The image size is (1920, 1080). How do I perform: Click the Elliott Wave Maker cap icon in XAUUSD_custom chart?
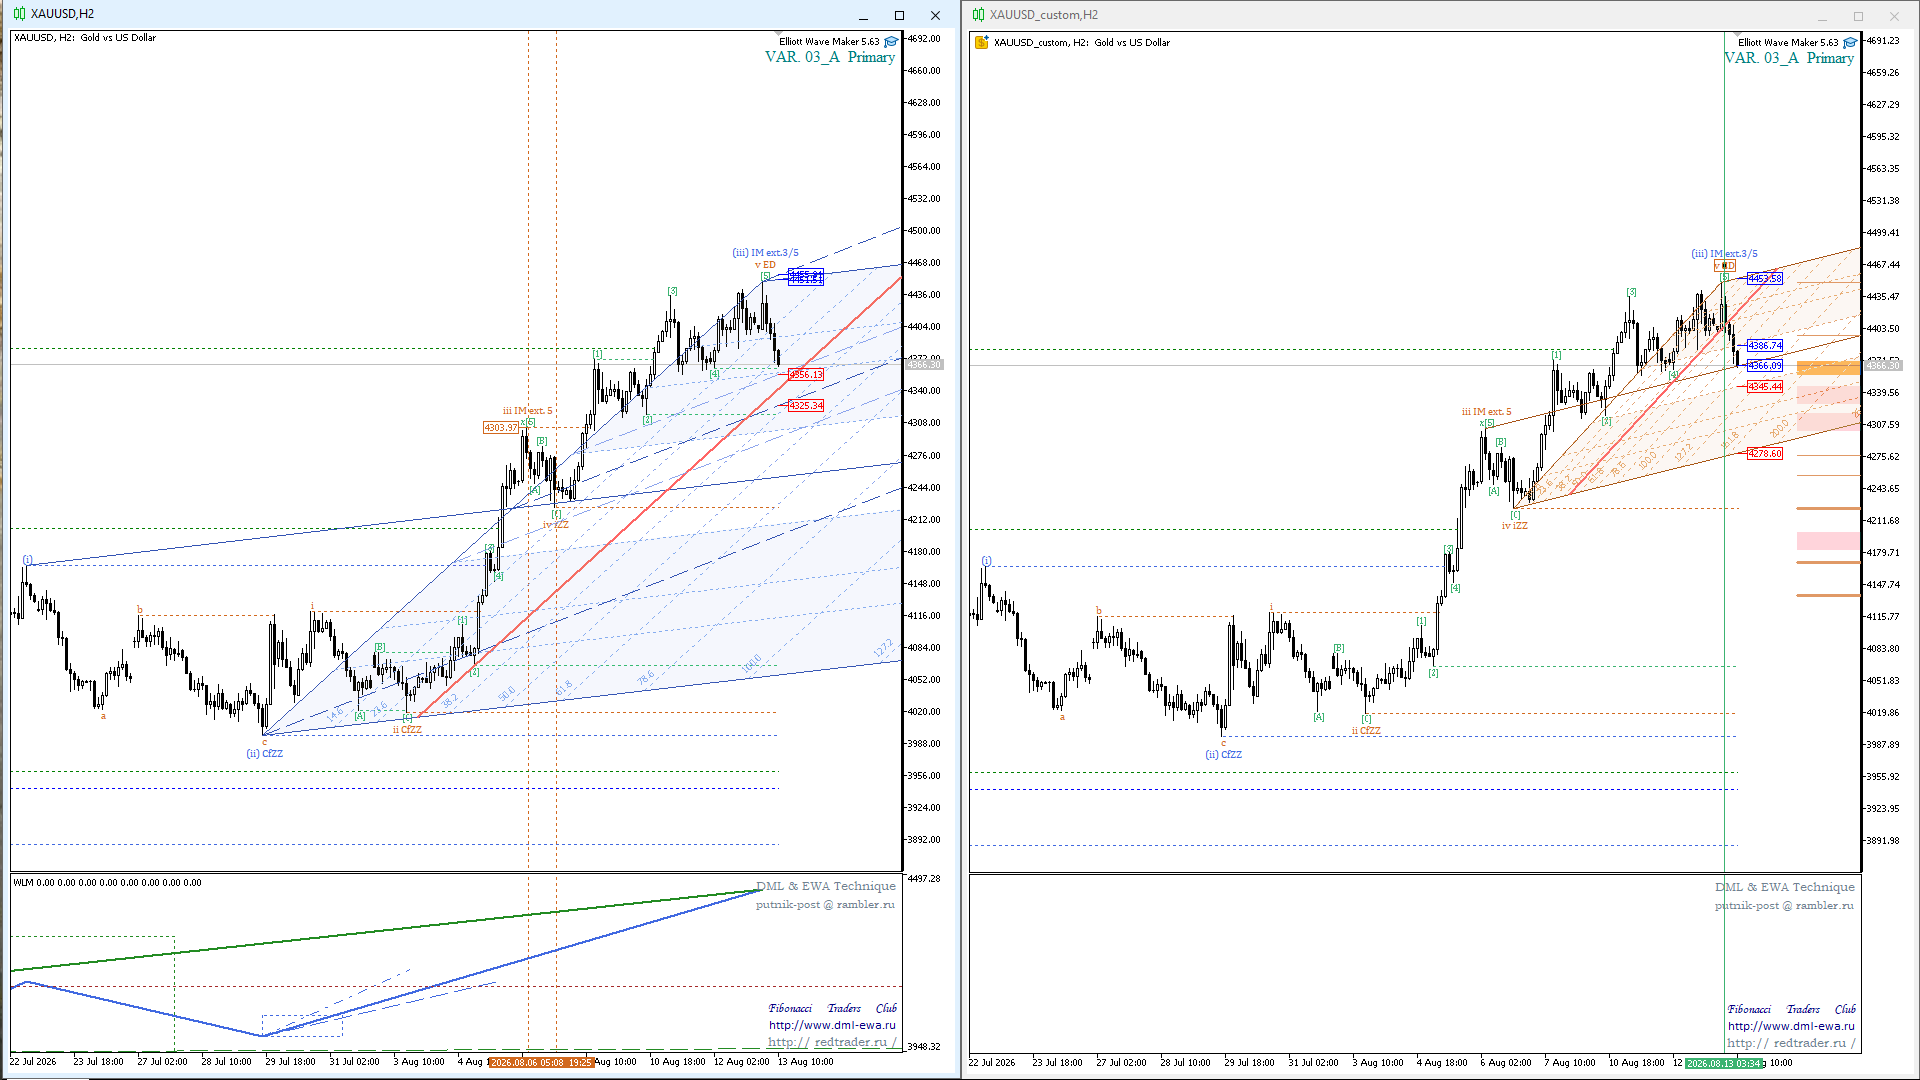click(x=1850, y=43)
